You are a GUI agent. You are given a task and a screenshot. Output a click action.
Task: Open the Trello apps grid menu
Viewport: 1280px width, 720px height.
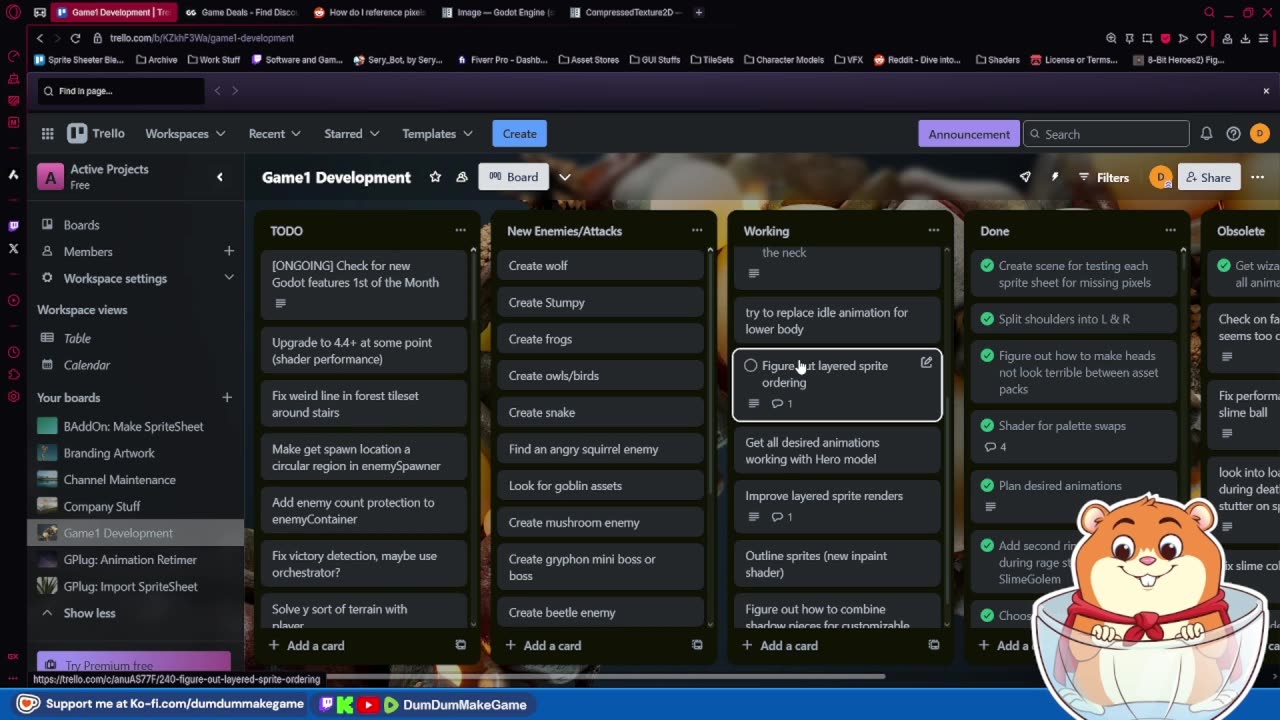pyautogui.click(x=47, y=133)
